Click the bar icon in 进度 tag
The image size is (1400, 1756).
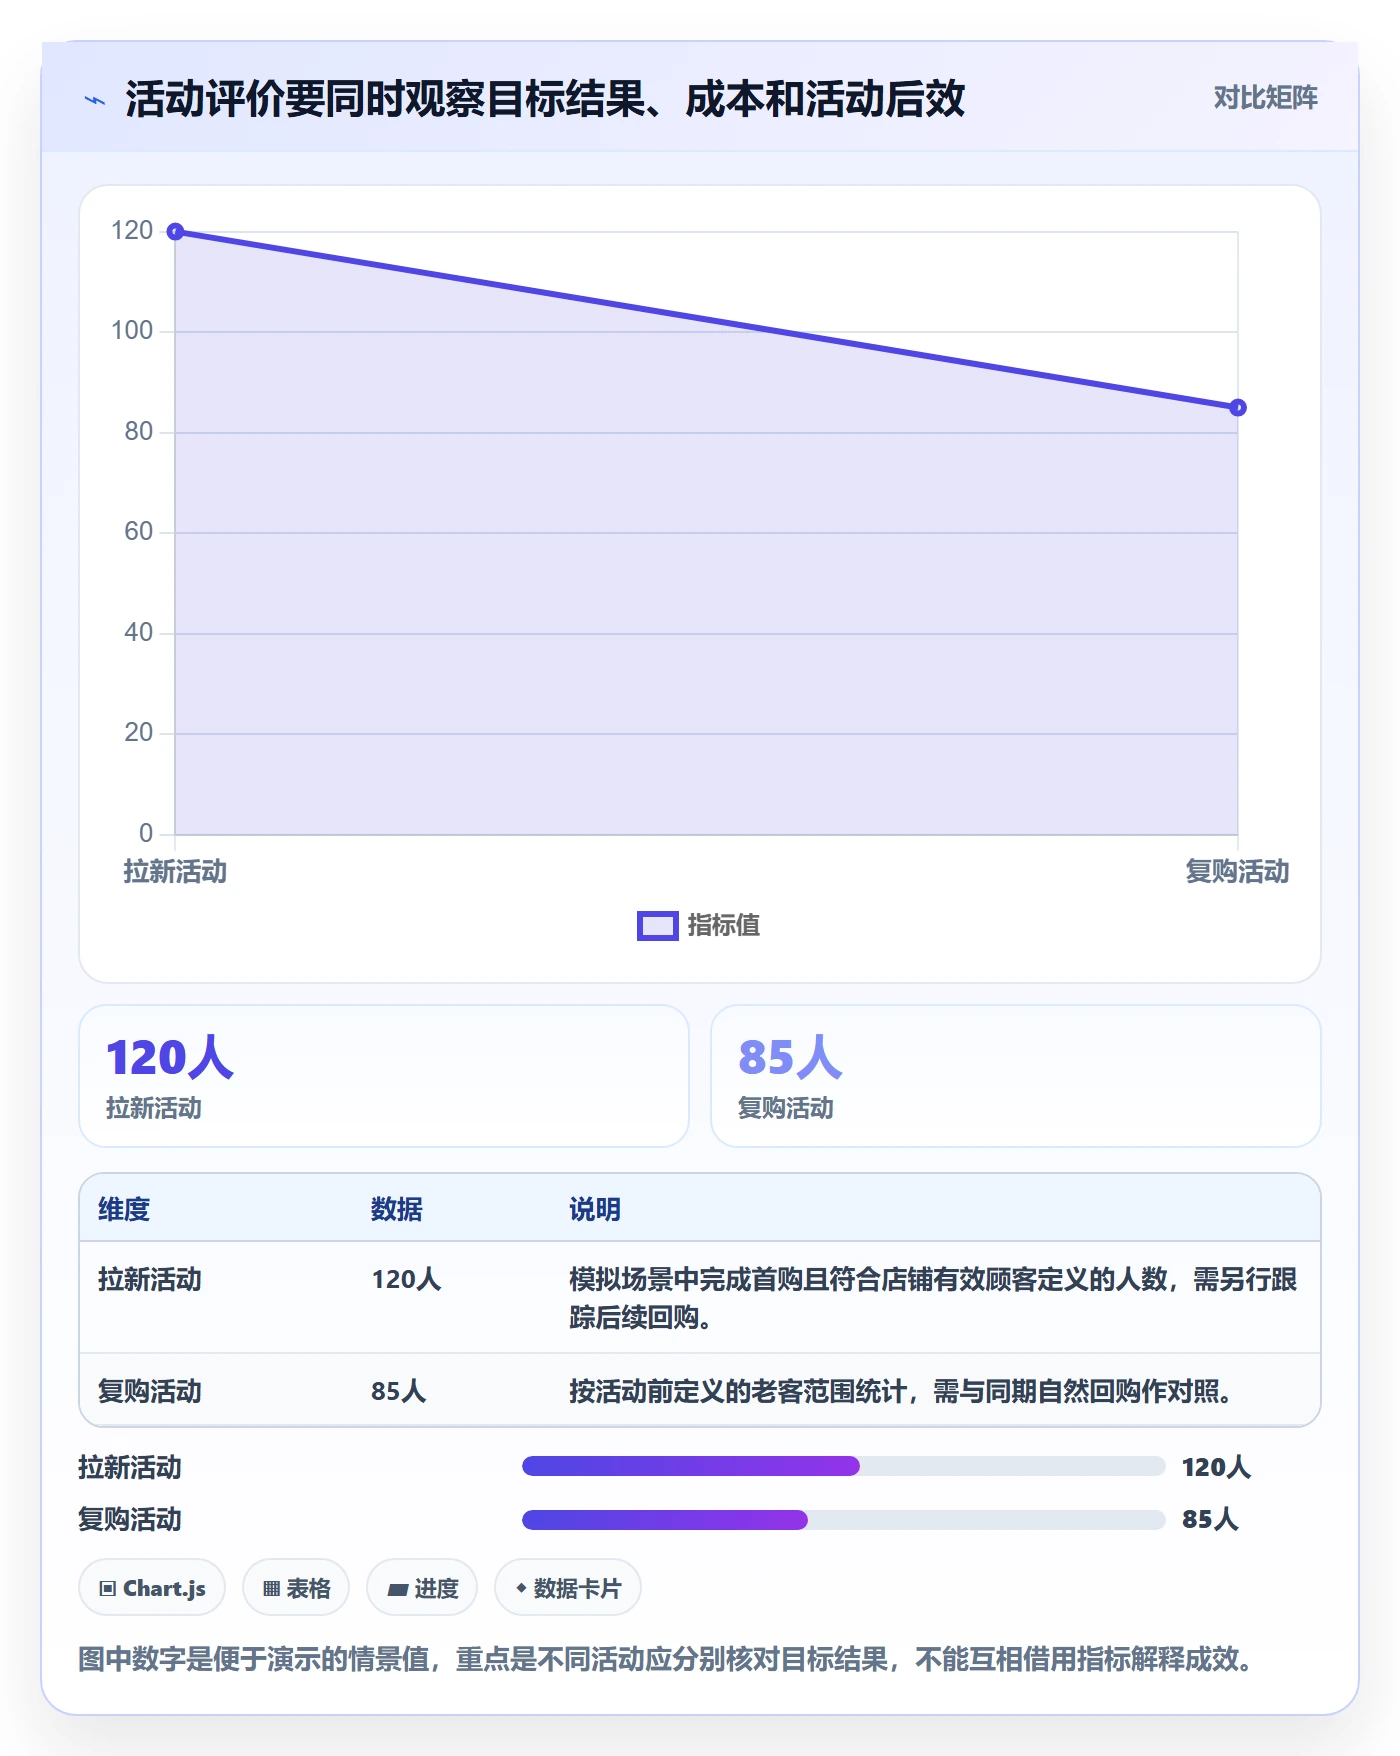tap(398, 1589)
